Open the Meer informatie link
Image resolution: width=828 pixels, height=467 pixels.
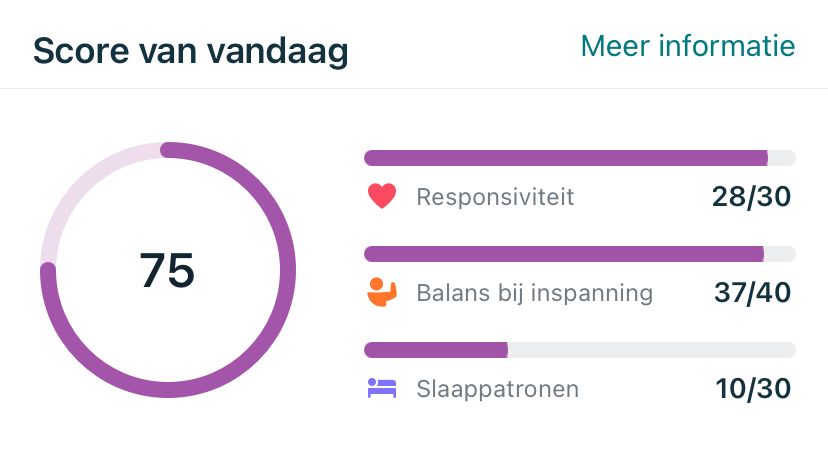[687, 46]
